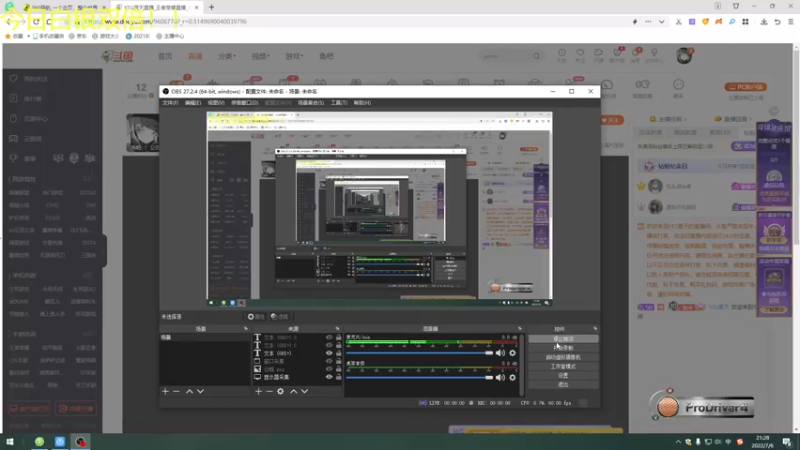Image resolution: width=800 pixels, height=450 pixels.
Task: Add a new source with plus icon in Sources panel
Action: 259,391
